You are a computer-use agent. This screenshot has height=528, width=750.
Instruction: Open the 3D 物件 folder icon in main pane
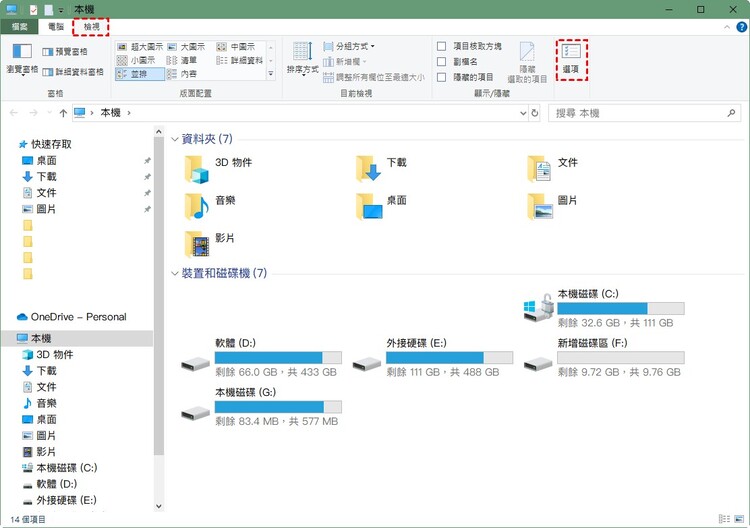pos(197,169)
